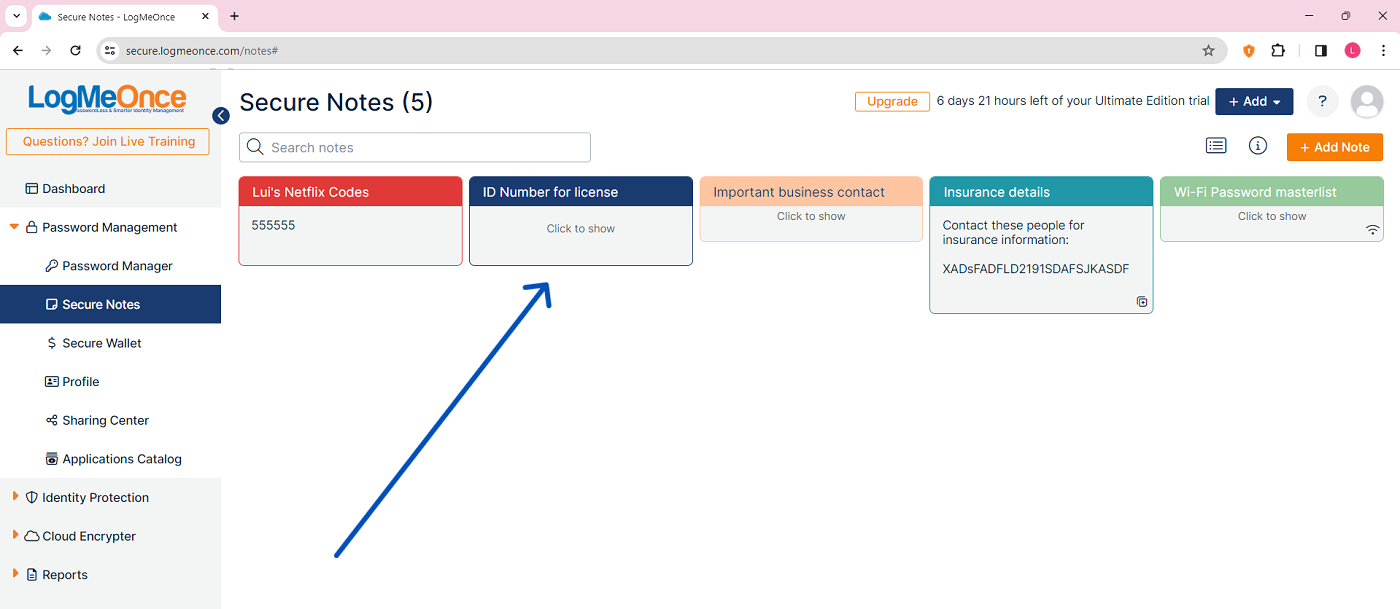Reveal the ID Number for license note

(580, 229)
